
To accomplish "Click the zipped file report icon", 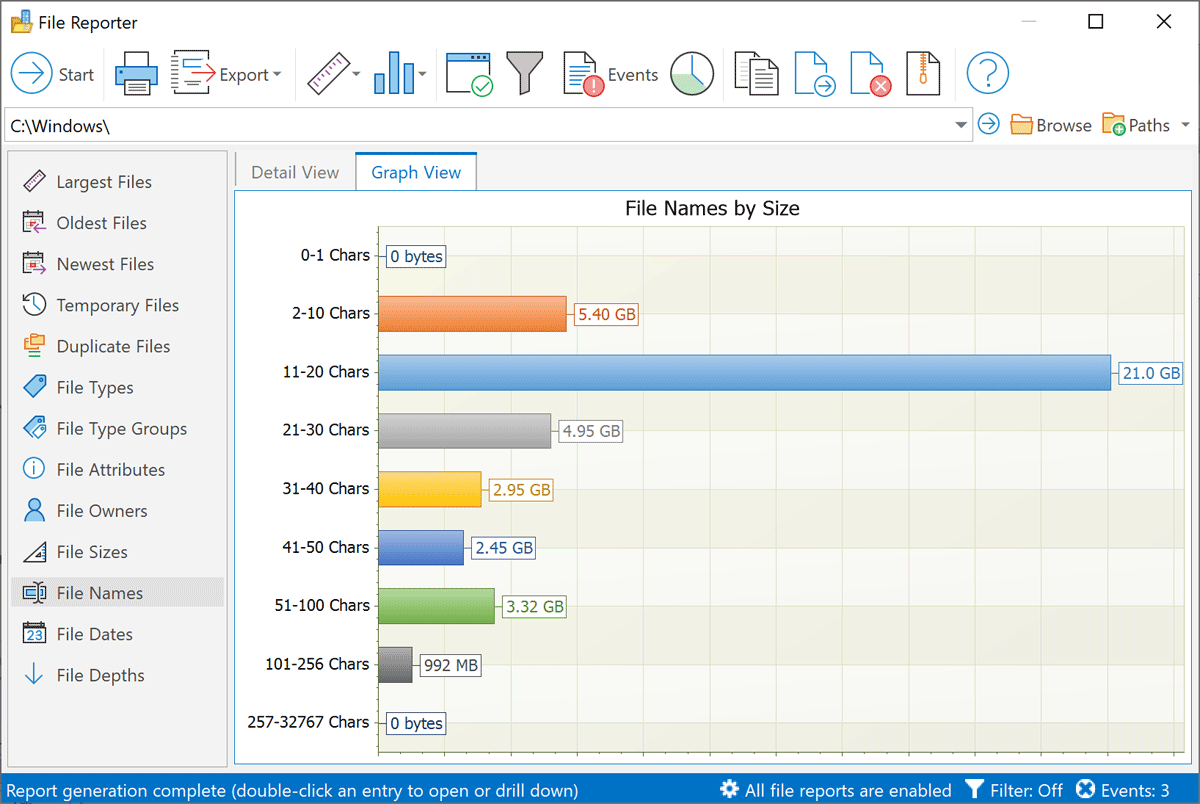I will (922, 73).
